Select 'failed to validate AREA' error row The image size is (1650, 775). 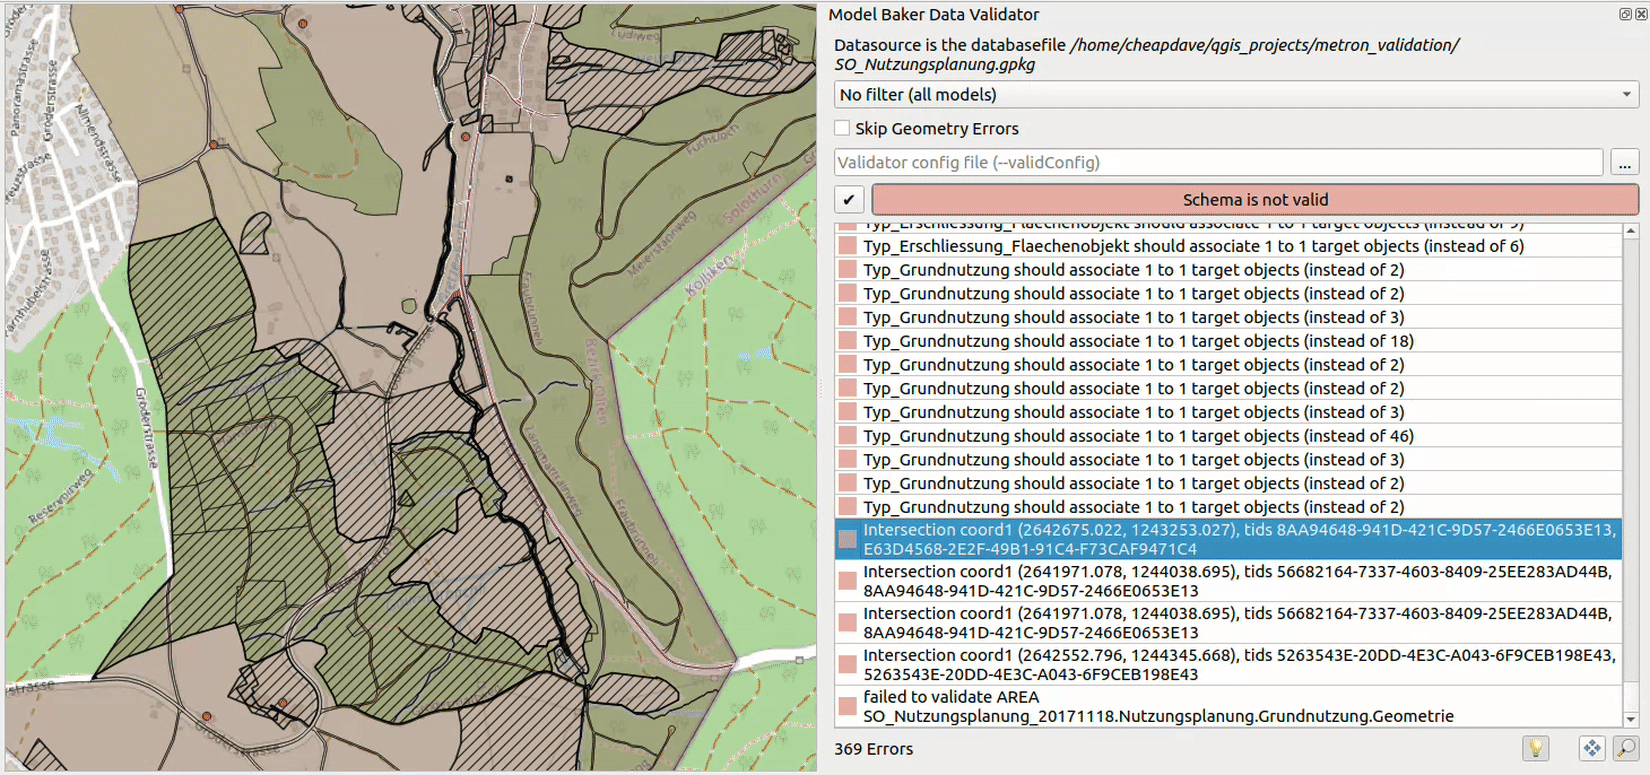click(1158, 706)
